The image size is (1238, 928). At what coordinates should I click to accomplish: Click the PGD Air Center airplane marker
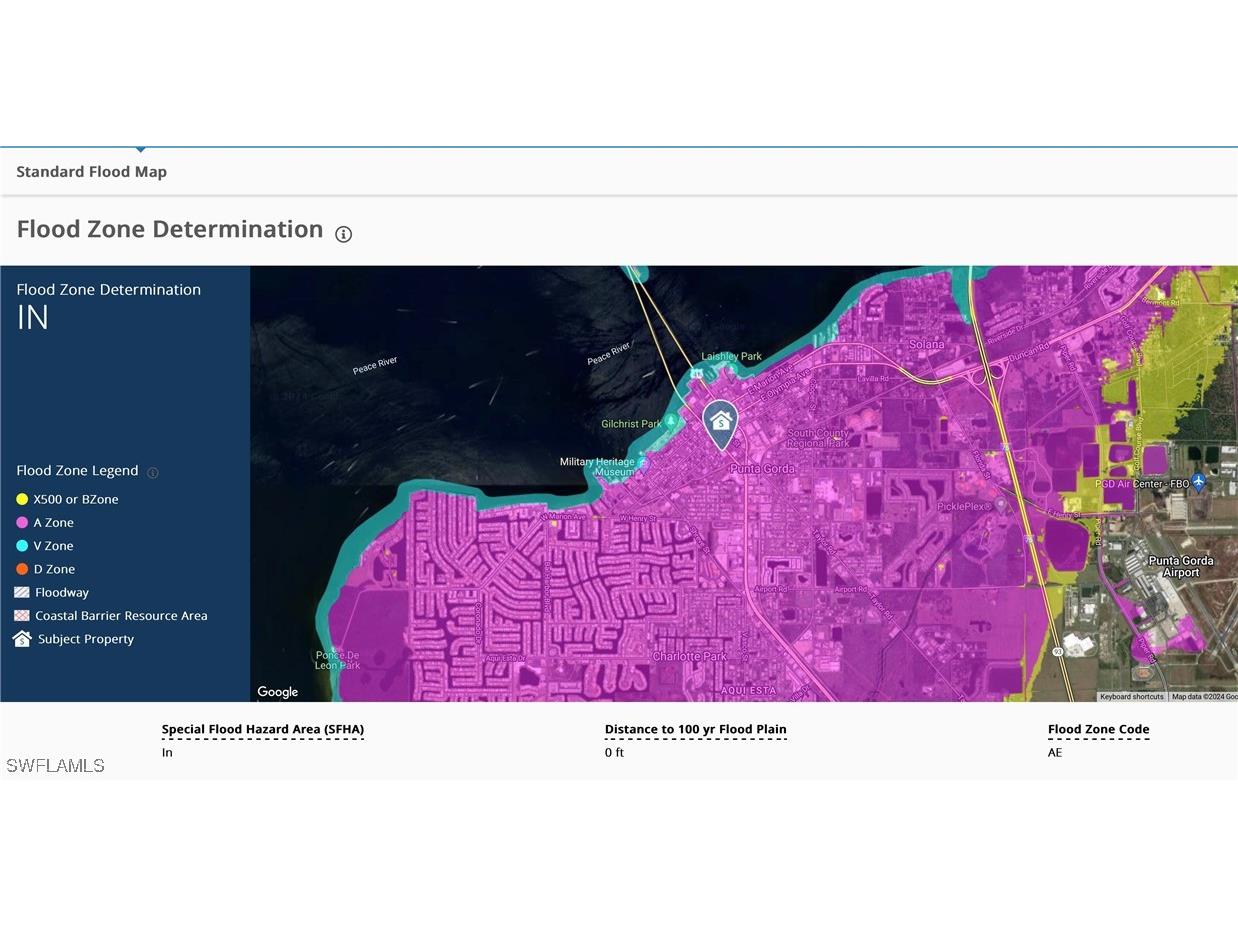coord(1199,483)
